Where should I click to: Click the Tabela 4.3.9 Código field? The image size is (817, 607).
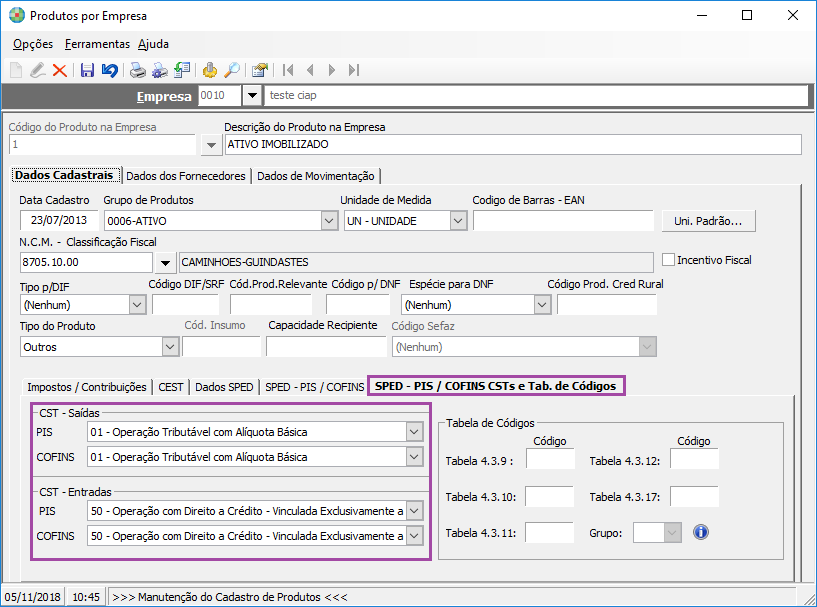550,459
